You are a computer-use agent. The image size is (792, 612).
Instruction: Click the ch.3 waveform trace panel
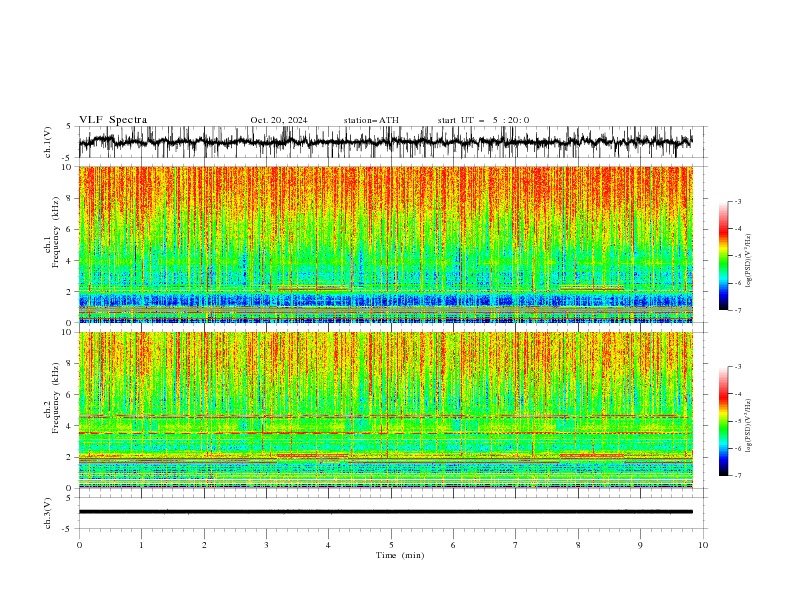393,513
